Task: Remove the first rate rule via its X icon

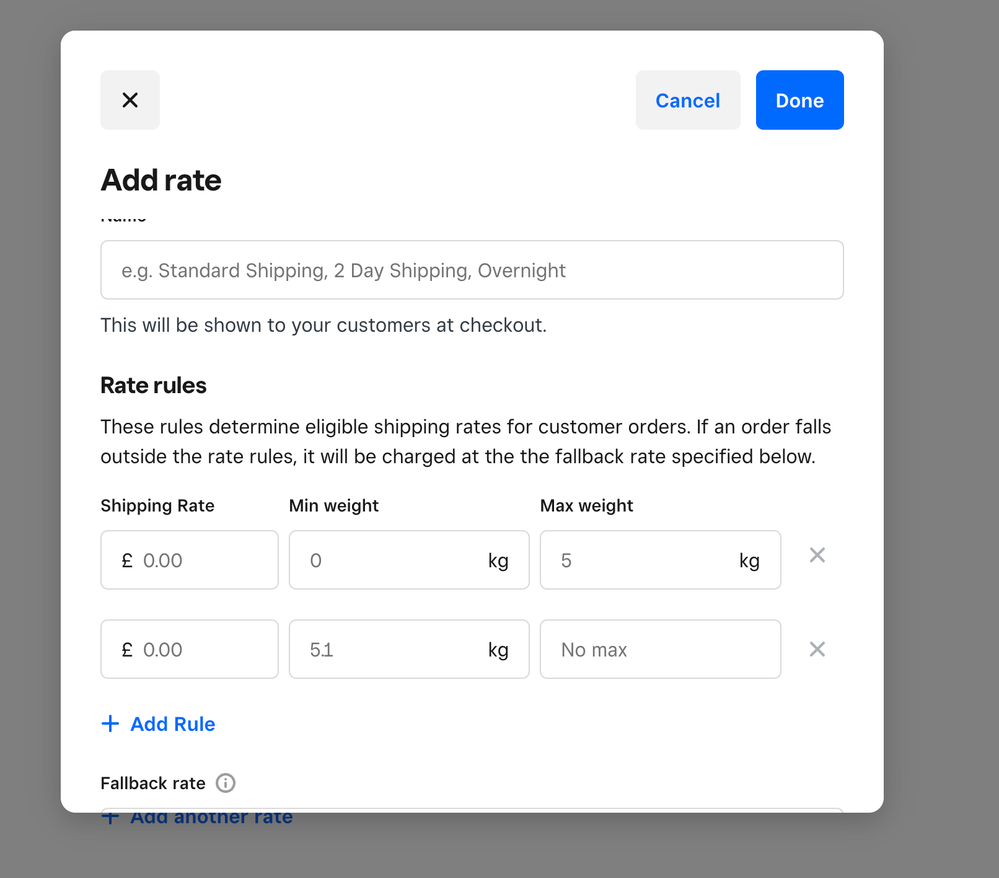Action: 817,555
